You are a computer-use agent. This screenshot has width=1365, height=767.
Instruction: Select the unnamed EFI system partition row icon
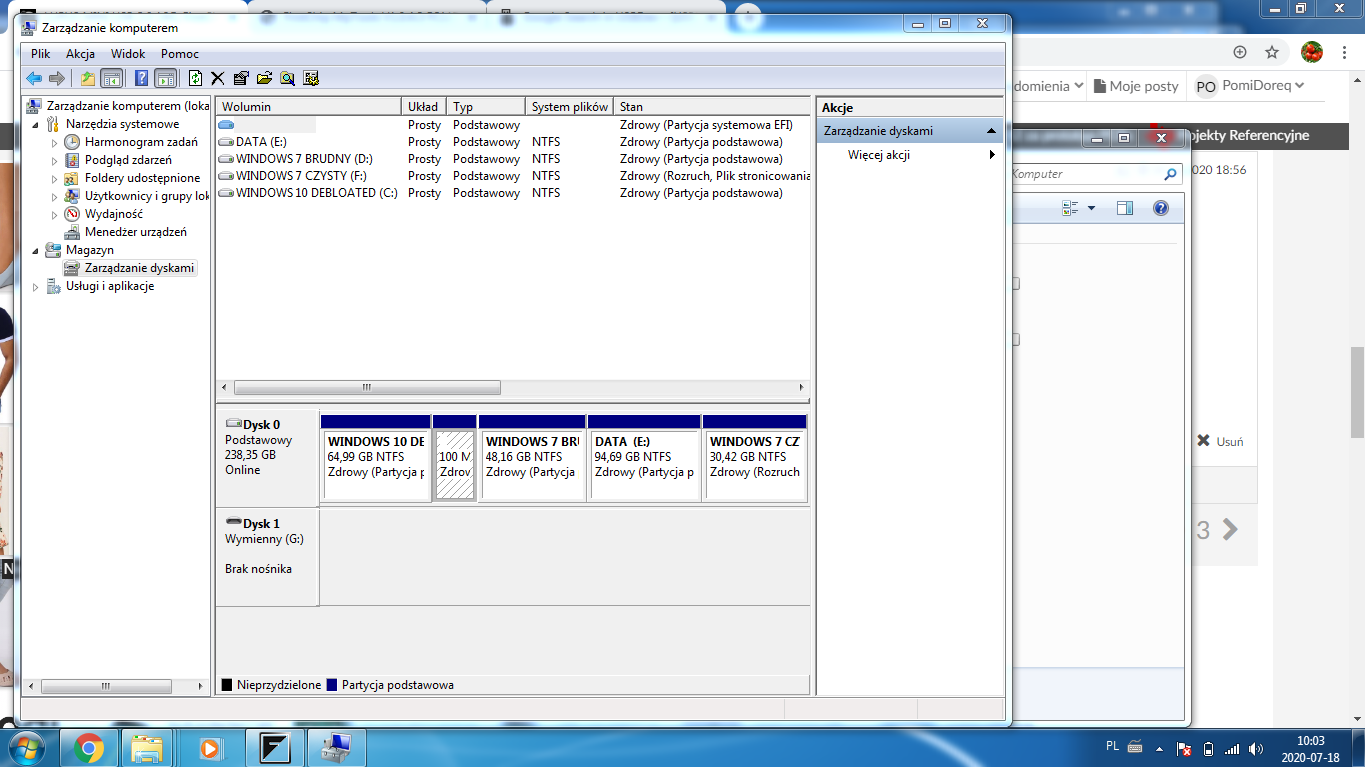click(226, 125)
